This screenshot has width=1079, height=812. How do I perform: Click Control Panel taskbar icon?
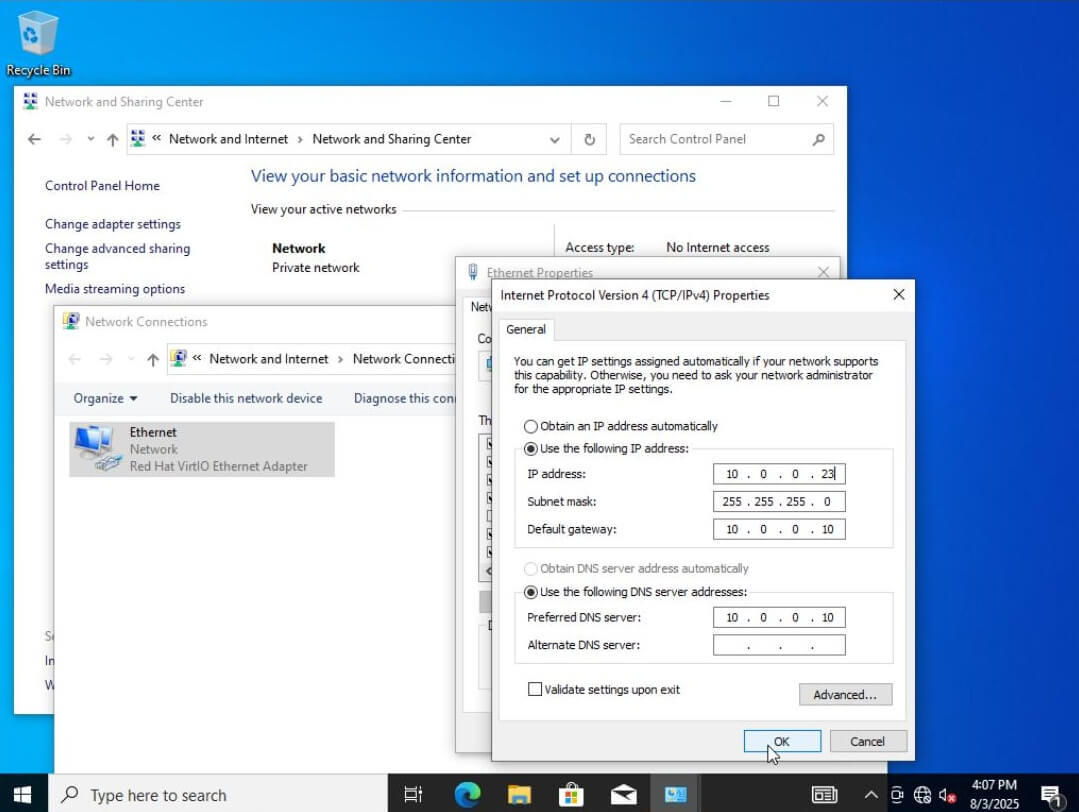point(675,795)
